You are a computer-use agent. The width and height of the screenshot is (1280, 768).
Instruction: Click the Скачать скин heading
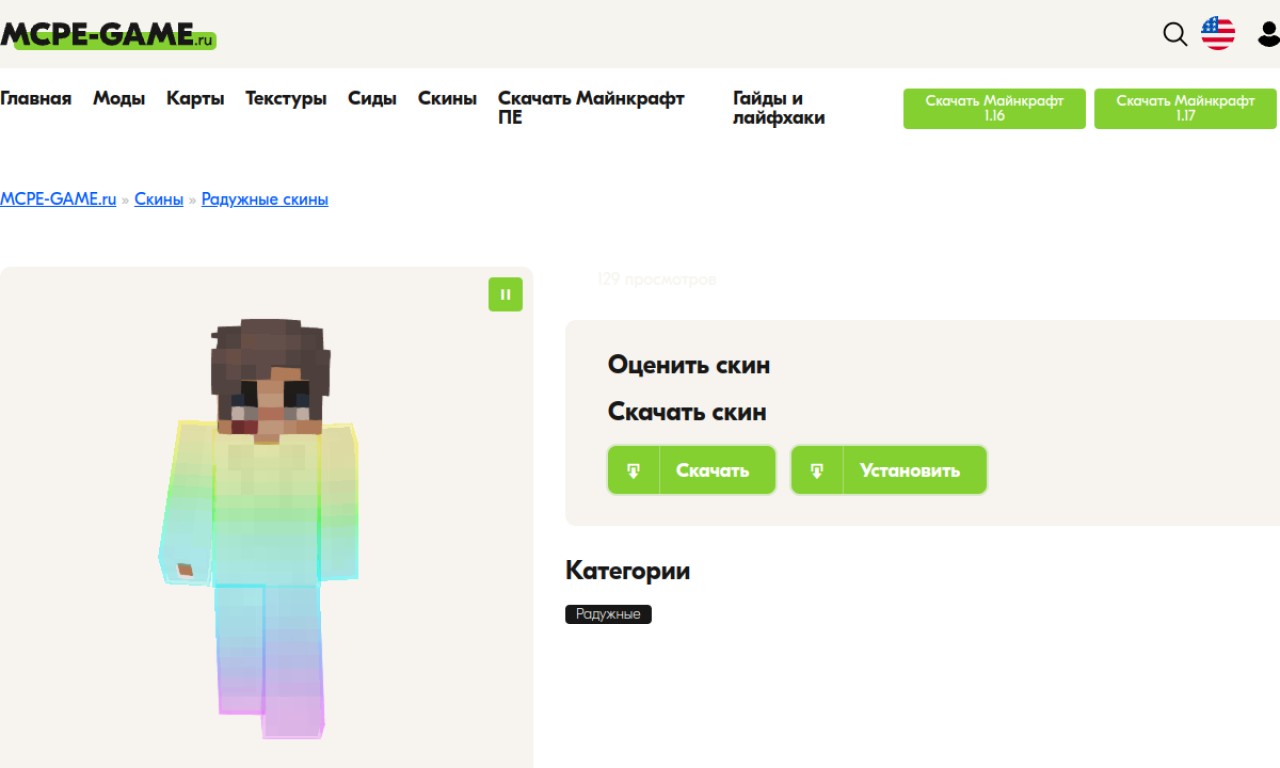[687, 412]
